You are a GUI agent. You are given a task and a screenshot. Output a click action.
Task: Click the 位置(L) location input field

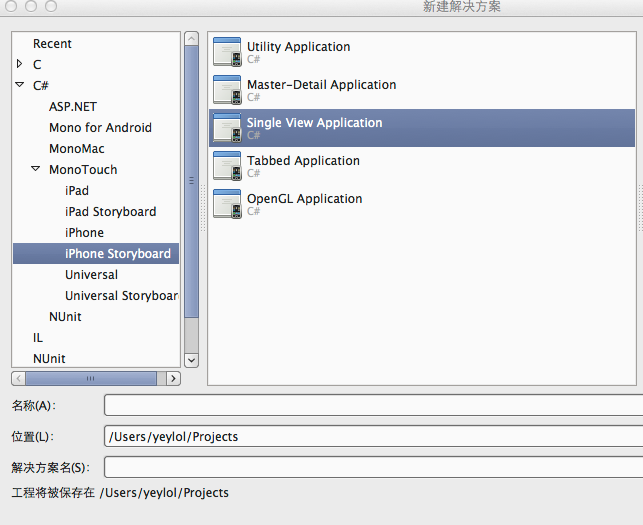374,436
